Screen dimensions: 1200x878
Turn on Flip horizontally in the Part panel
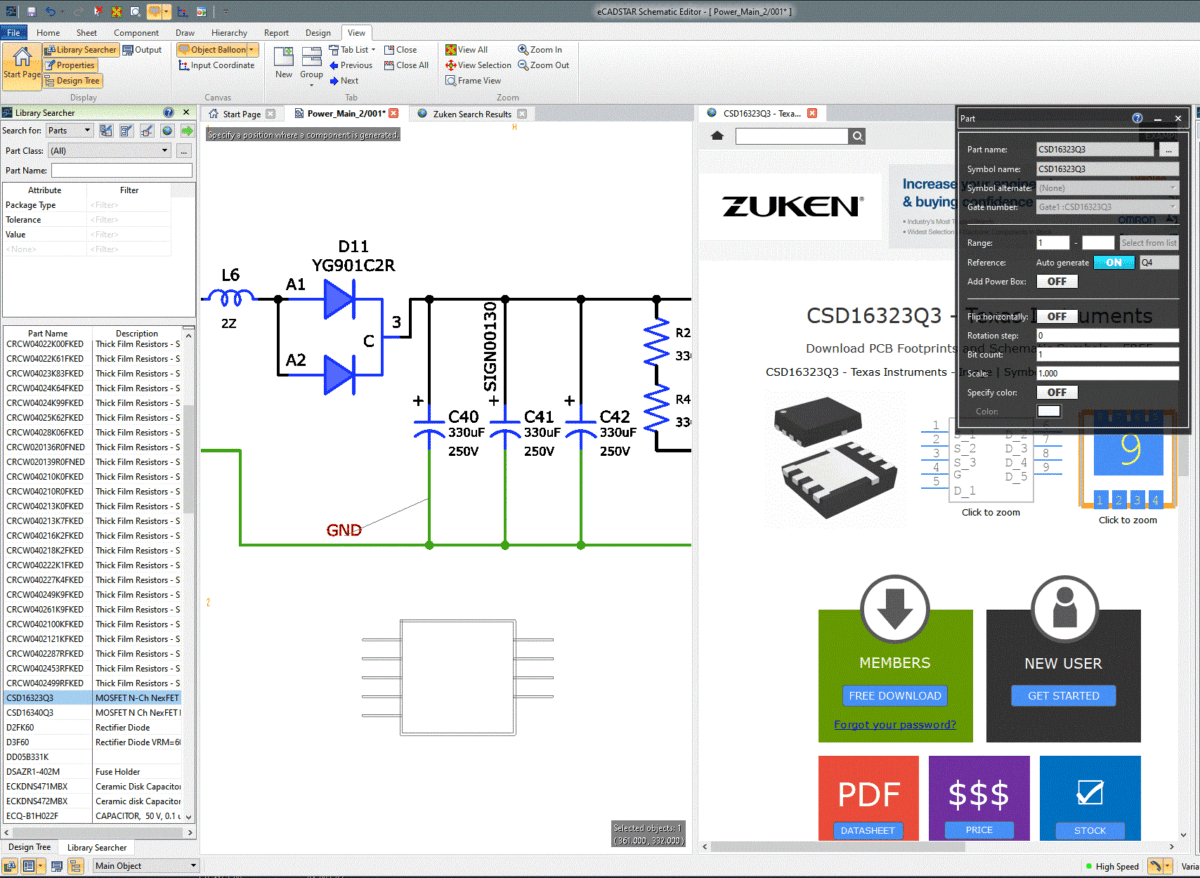pyautogui.click(x=1057, y=316)
